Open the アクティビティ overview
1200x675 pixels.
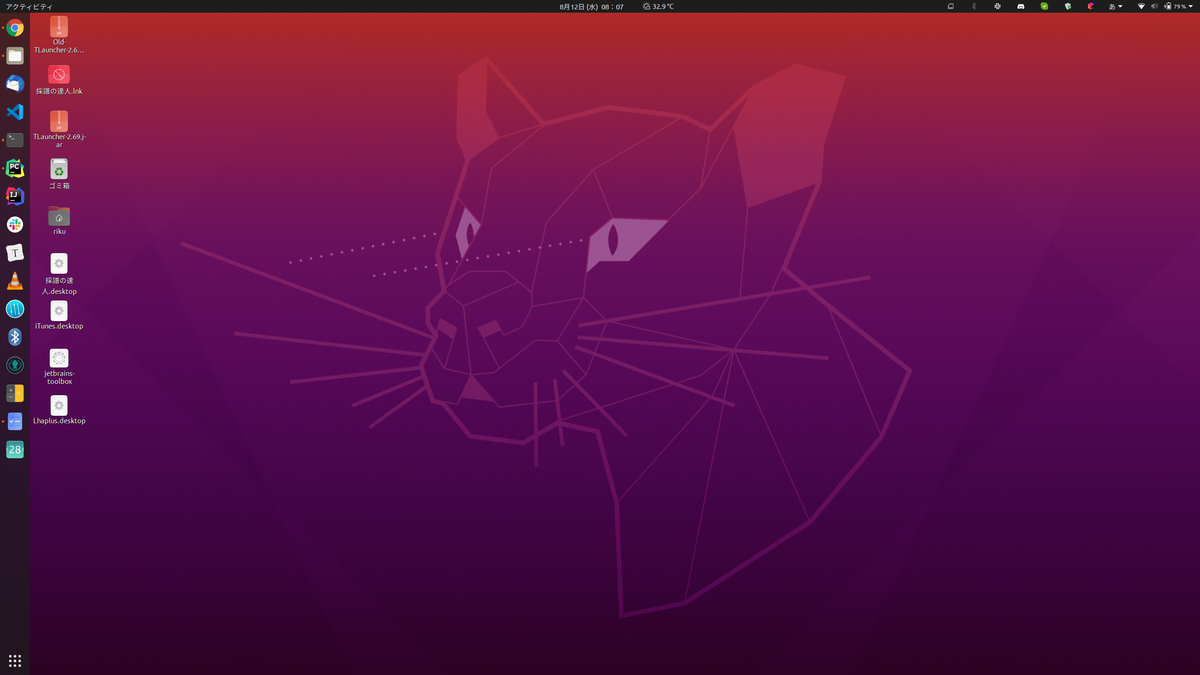click(x=29, y=6)
